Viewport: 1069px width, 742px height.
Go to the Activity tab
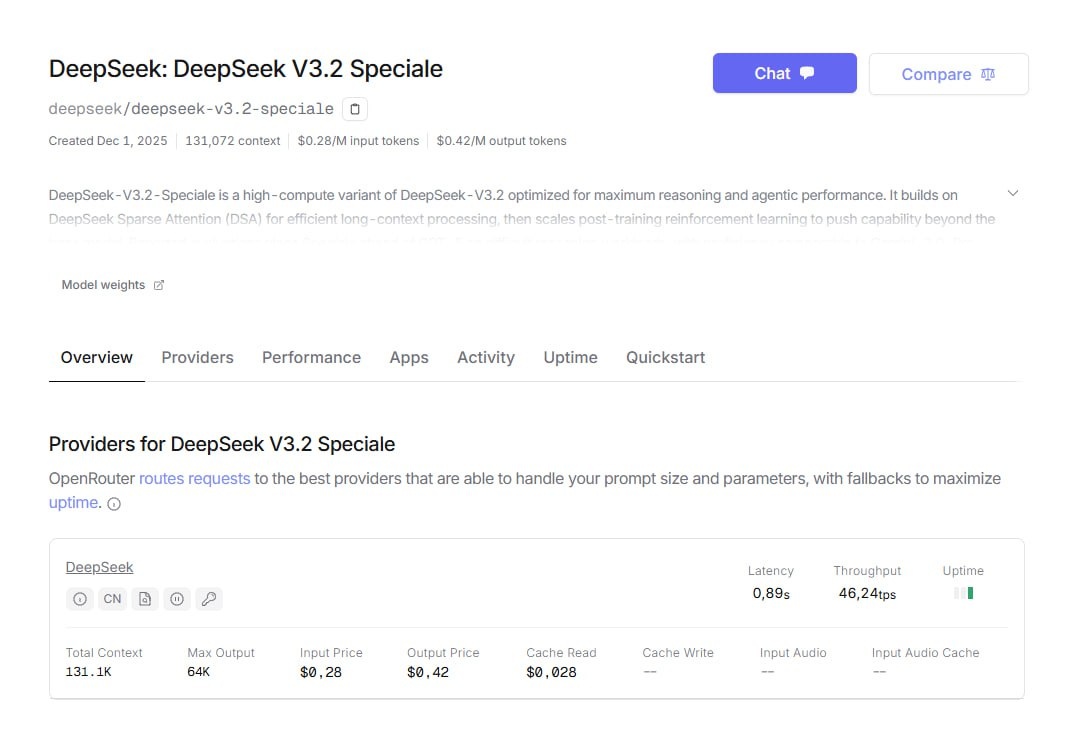[x=485, y=357]
